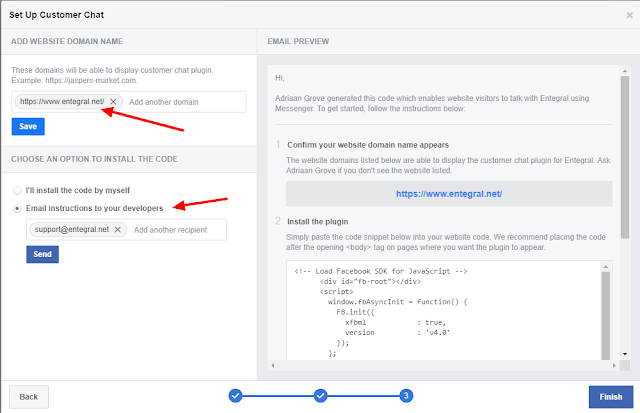Image resolution: width=640 pixels, height=413 pixels.
Task: Click the code snippet scrollbar thumb
Action: click(606, 315)
